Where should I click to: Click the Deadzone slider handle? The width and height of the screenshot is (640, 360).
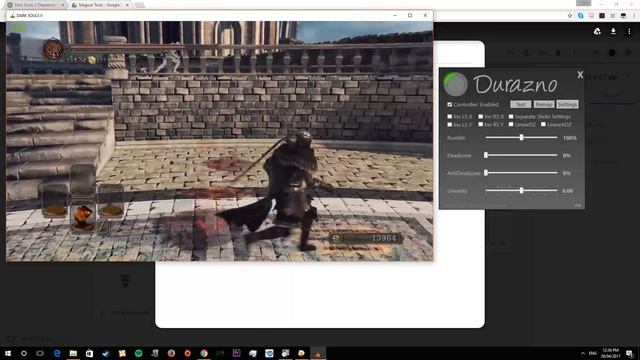[x=486, y=155]
